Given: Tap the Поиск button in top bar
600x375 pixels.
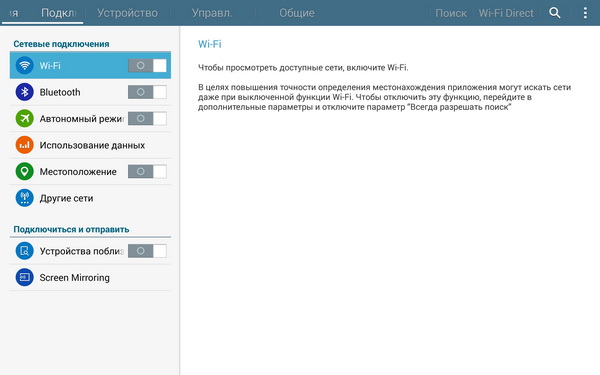Looking at the screenshot, I should [451, 13].
